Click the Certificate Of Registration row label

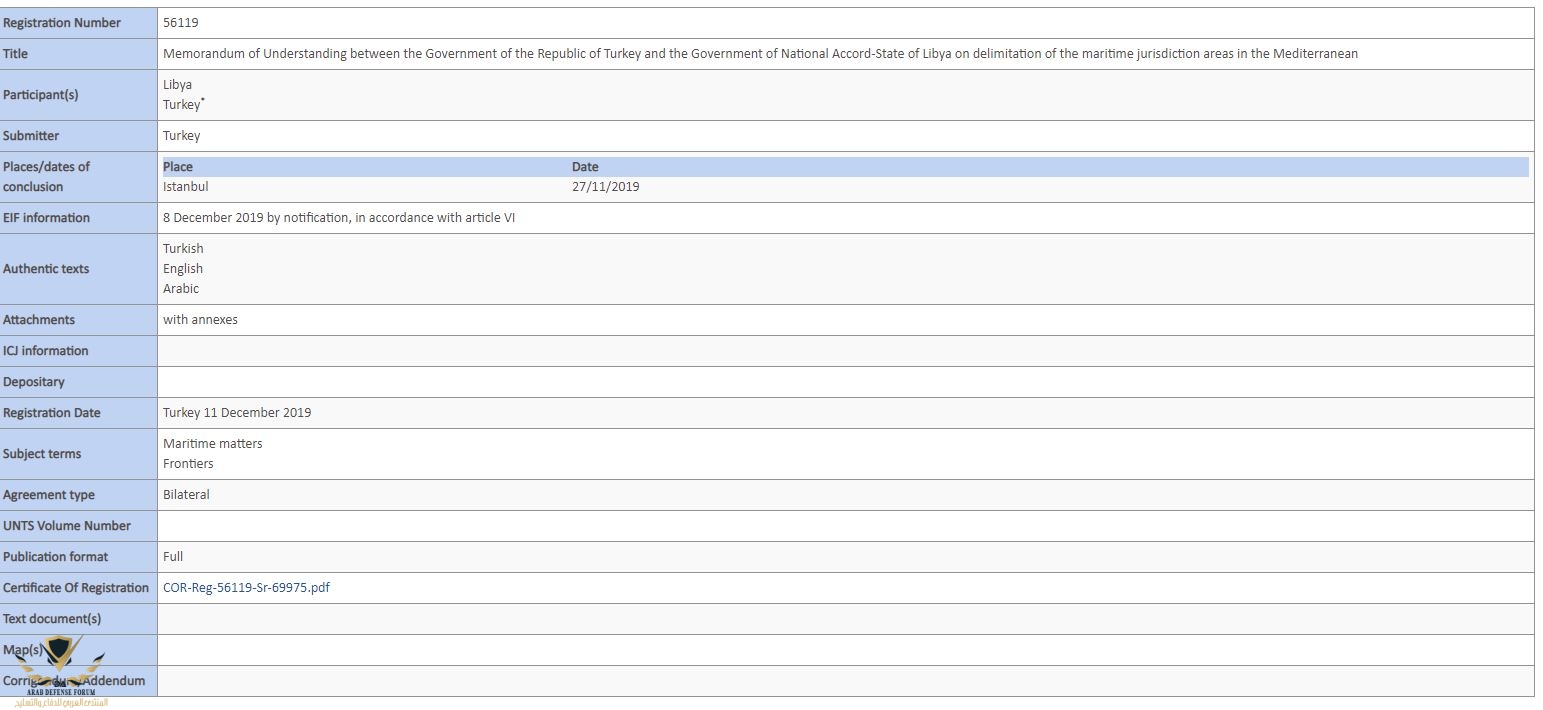[76, 588]
